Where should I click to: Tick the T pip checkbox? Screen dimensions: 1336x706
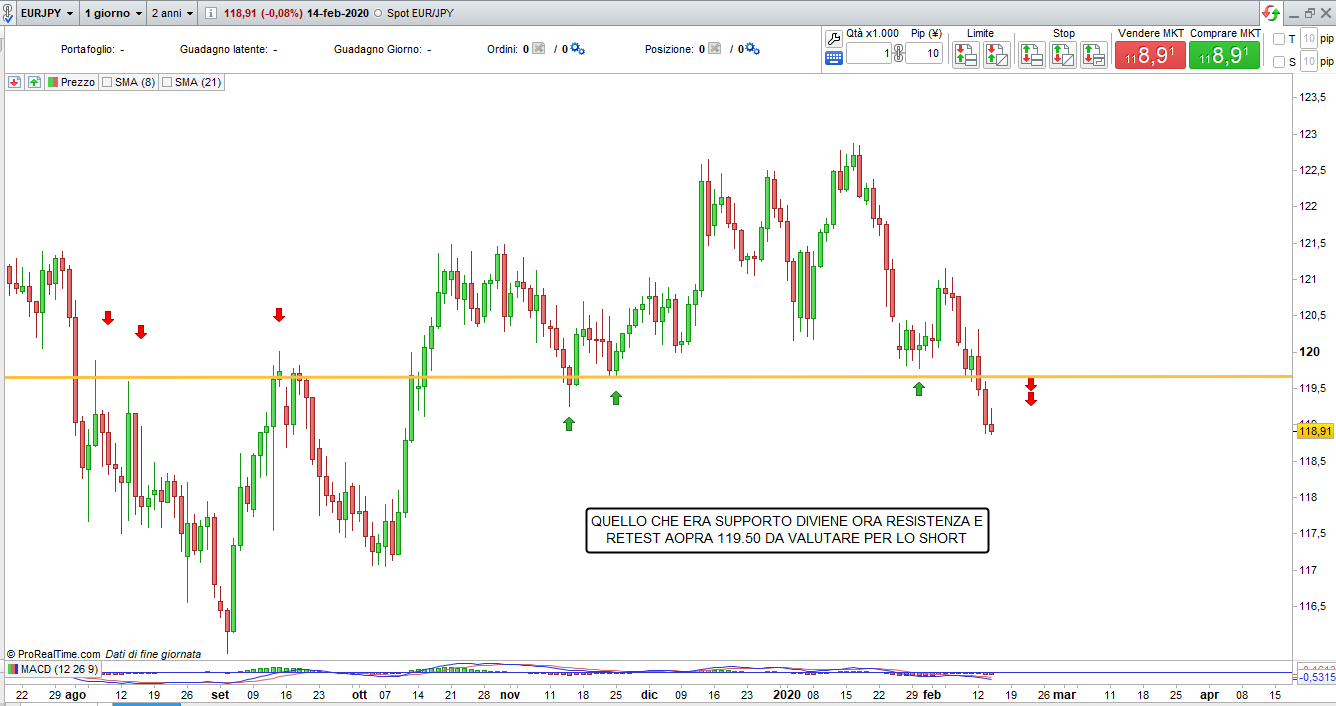point(1278,39)
